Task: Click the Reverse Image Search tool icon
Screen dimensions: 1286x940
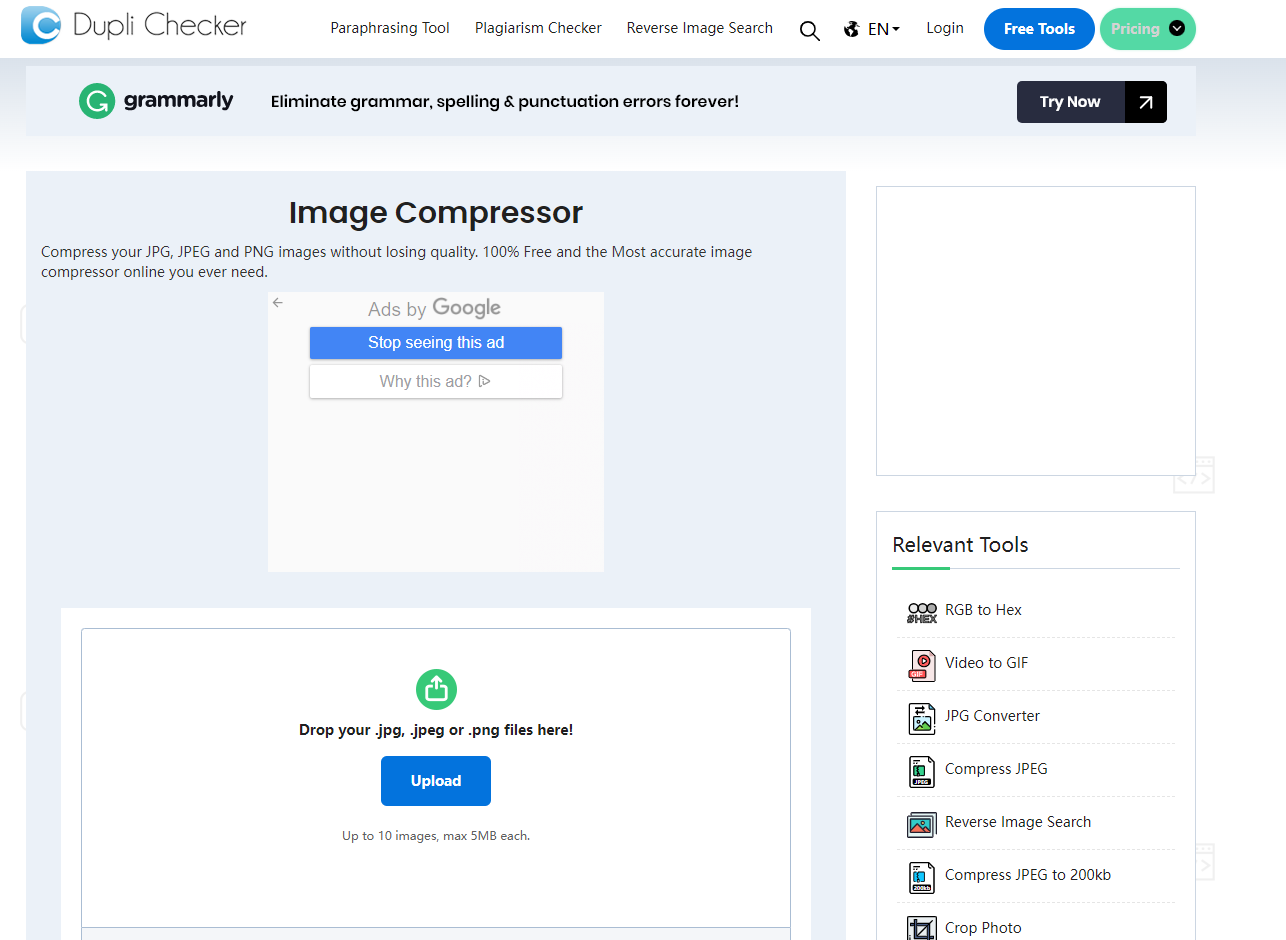Action: (922, 824)
